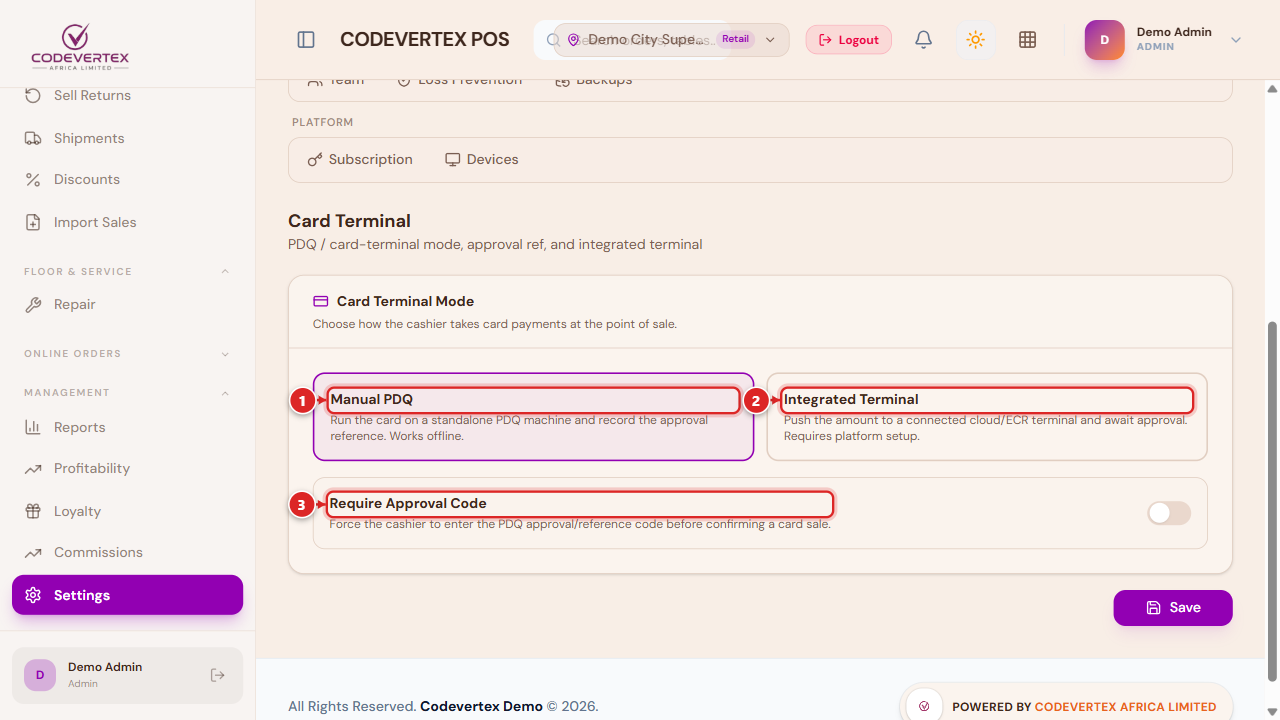Screen dimensions: 1280x720
Task: Click the CODEVERTEX POS title text
Action: (x=425, y=40)
